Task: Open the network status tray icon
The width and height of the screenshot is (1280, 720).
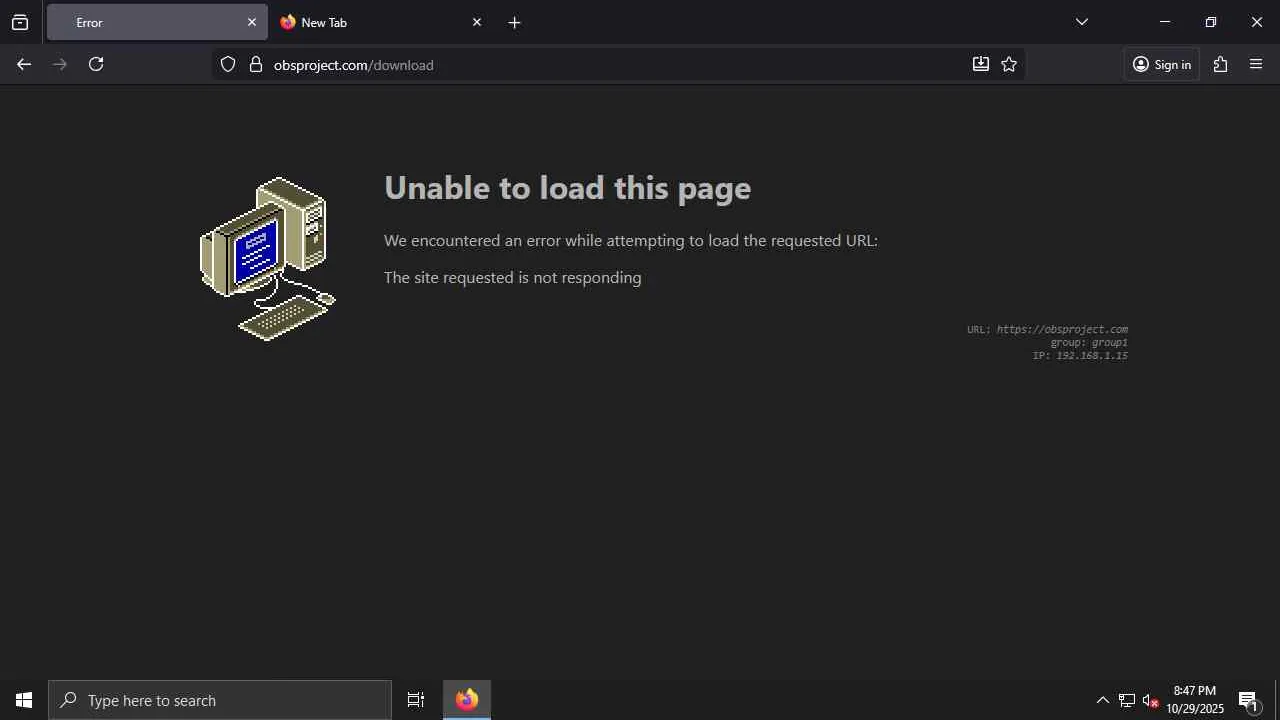Action: pyautogui.click(x=1127, y=700)
